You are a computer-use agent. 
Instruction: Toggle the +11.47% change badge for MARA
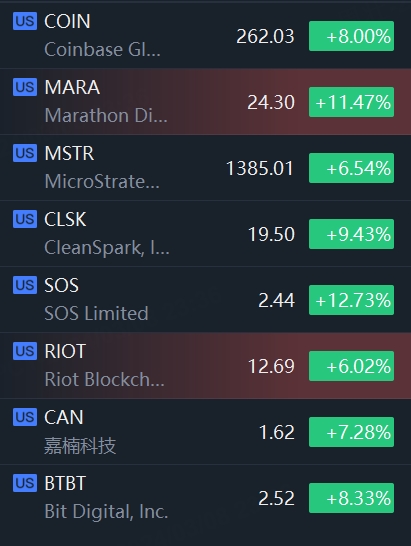351,102
